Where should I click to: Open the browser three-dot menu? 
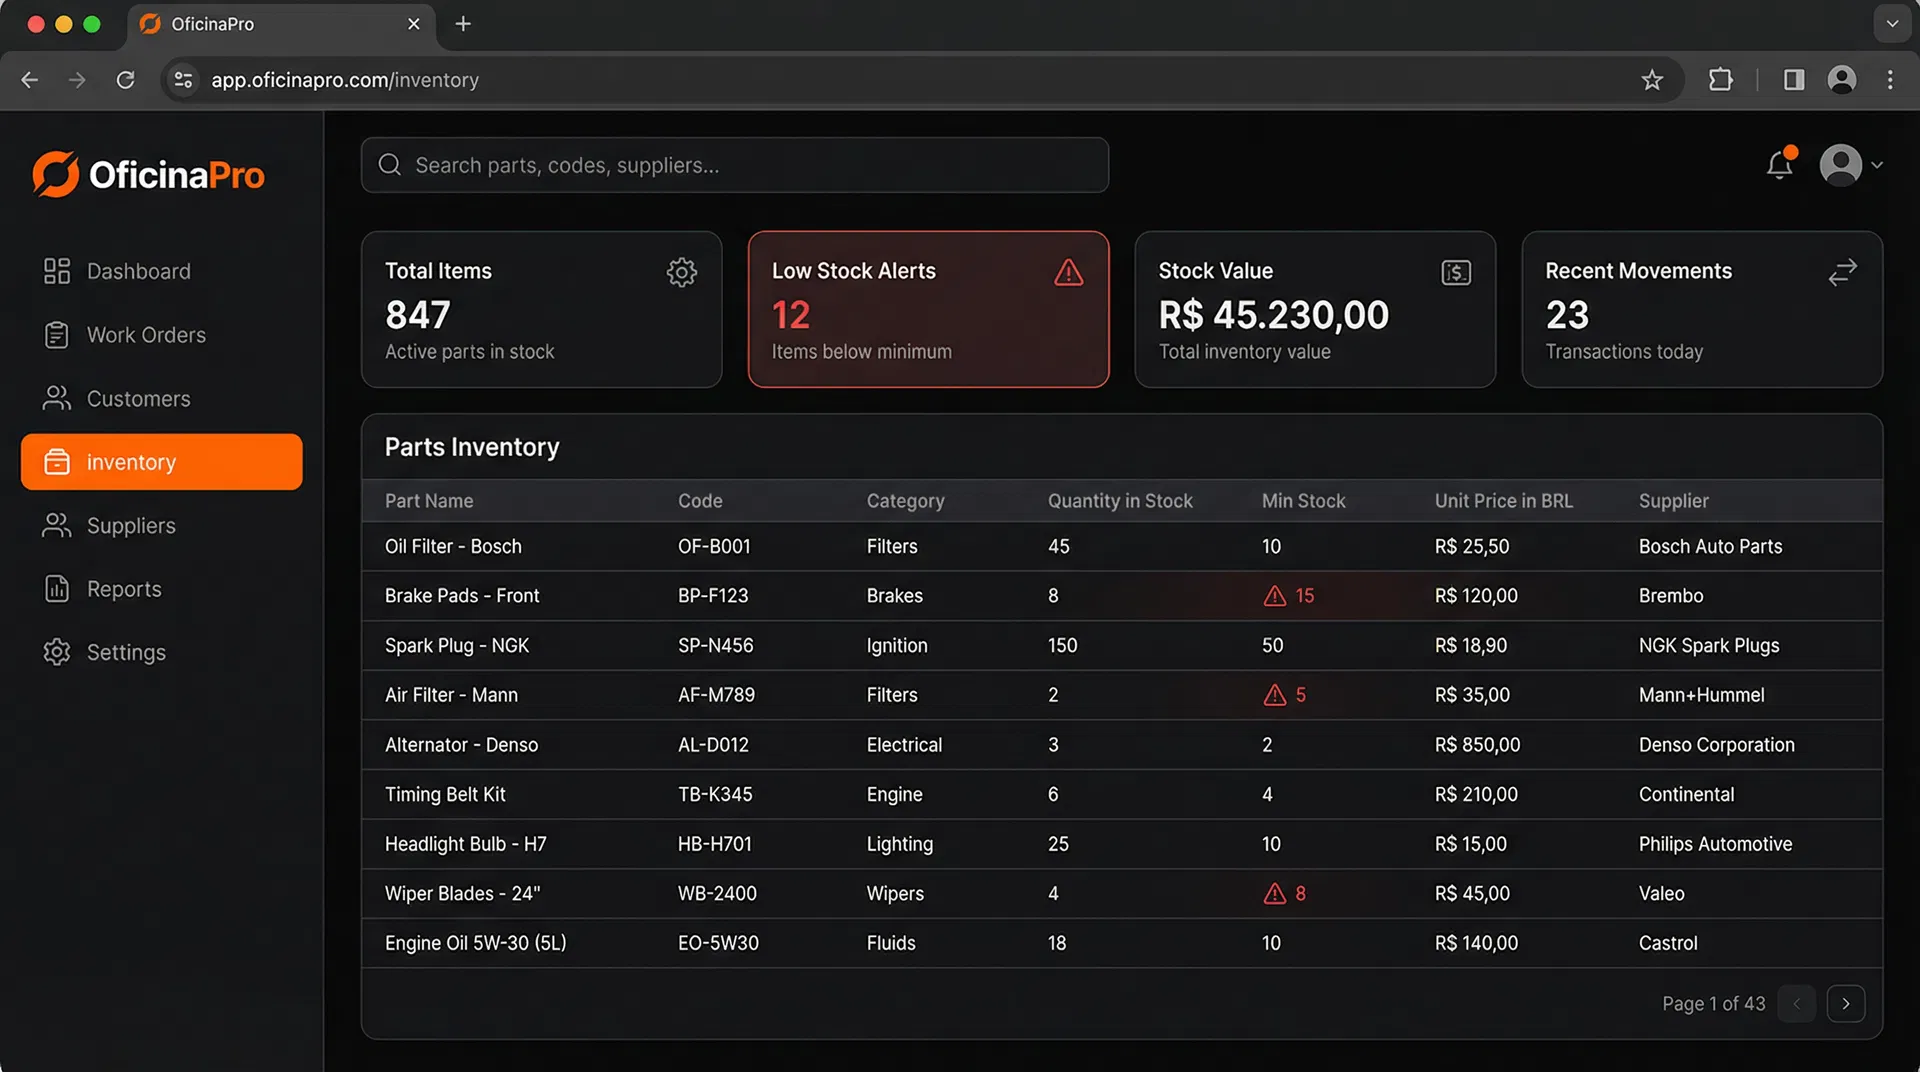tap(1890, 80)
